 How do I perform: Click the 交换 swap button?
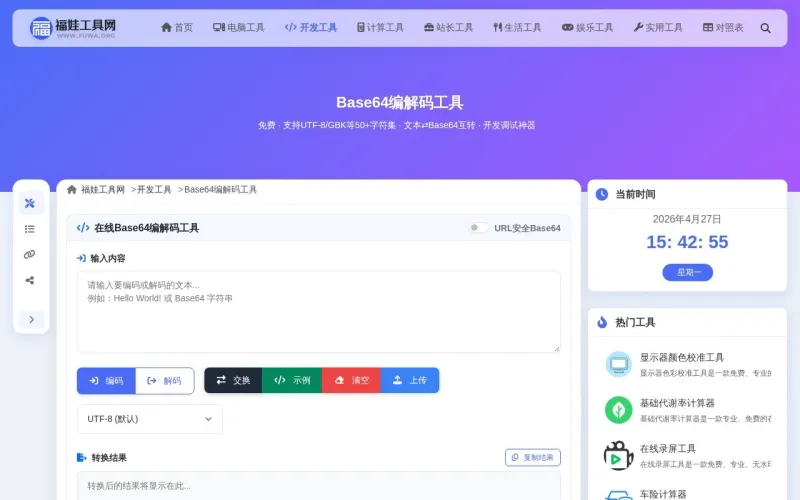tap(233, 380)
